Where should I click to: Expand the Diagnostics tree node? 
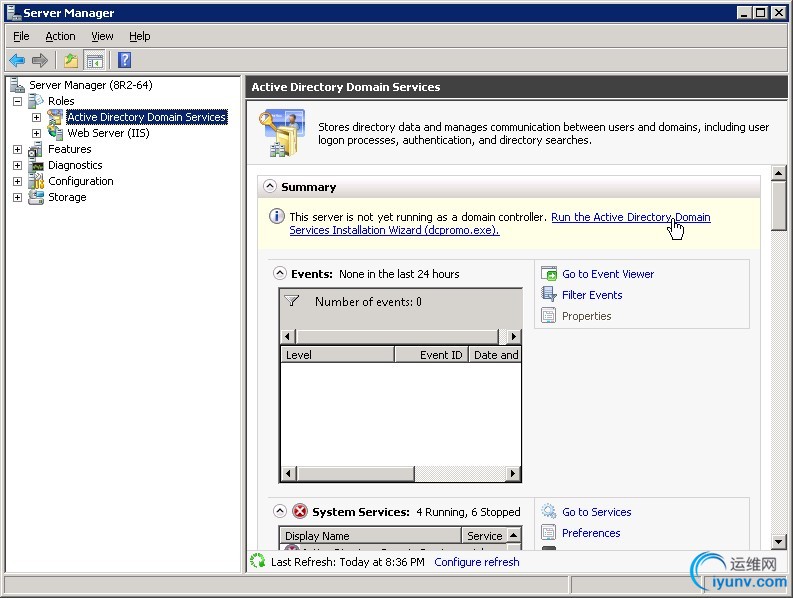click(x=17, y=165)
